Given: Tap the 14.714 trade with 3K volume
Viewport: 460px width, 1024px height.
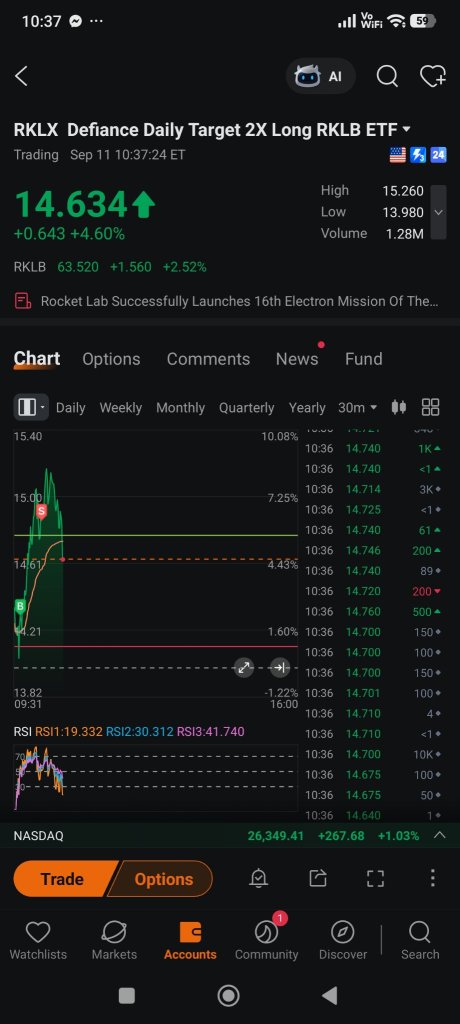Looking at the screenshot, I should point(373,489).
